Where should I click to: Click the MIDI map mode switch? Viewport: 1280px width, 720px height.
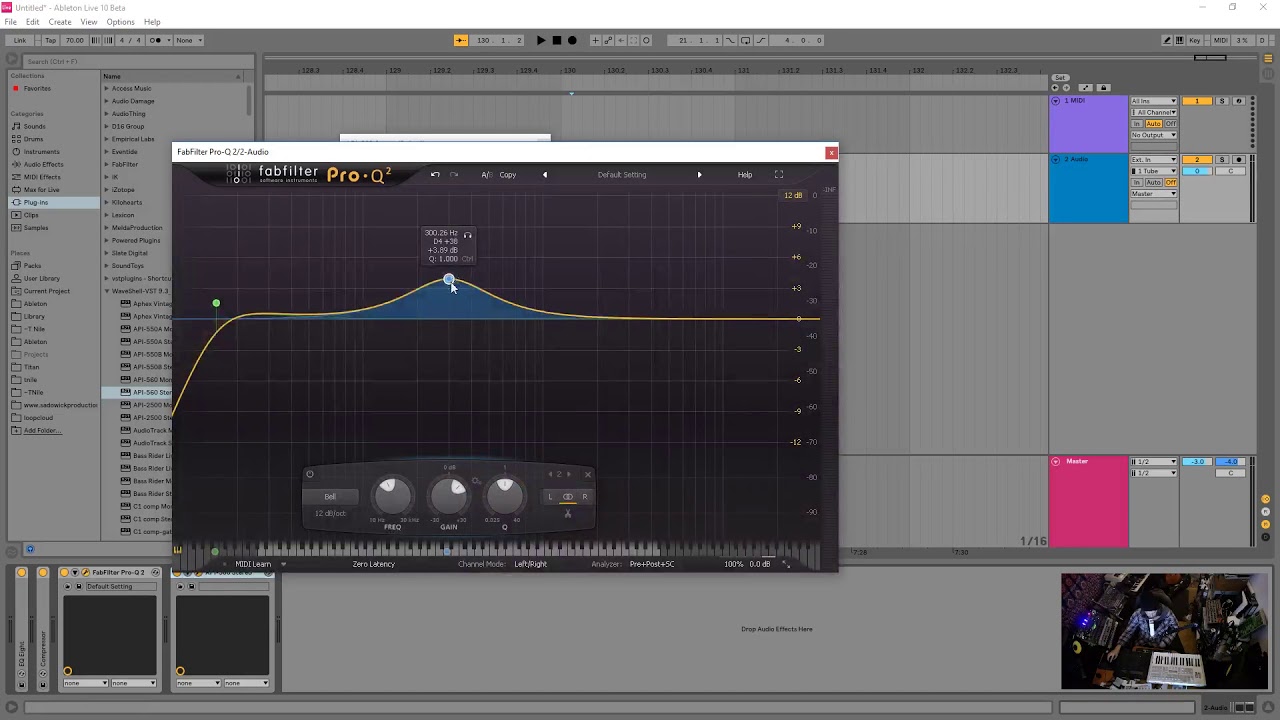[1220, 40]
